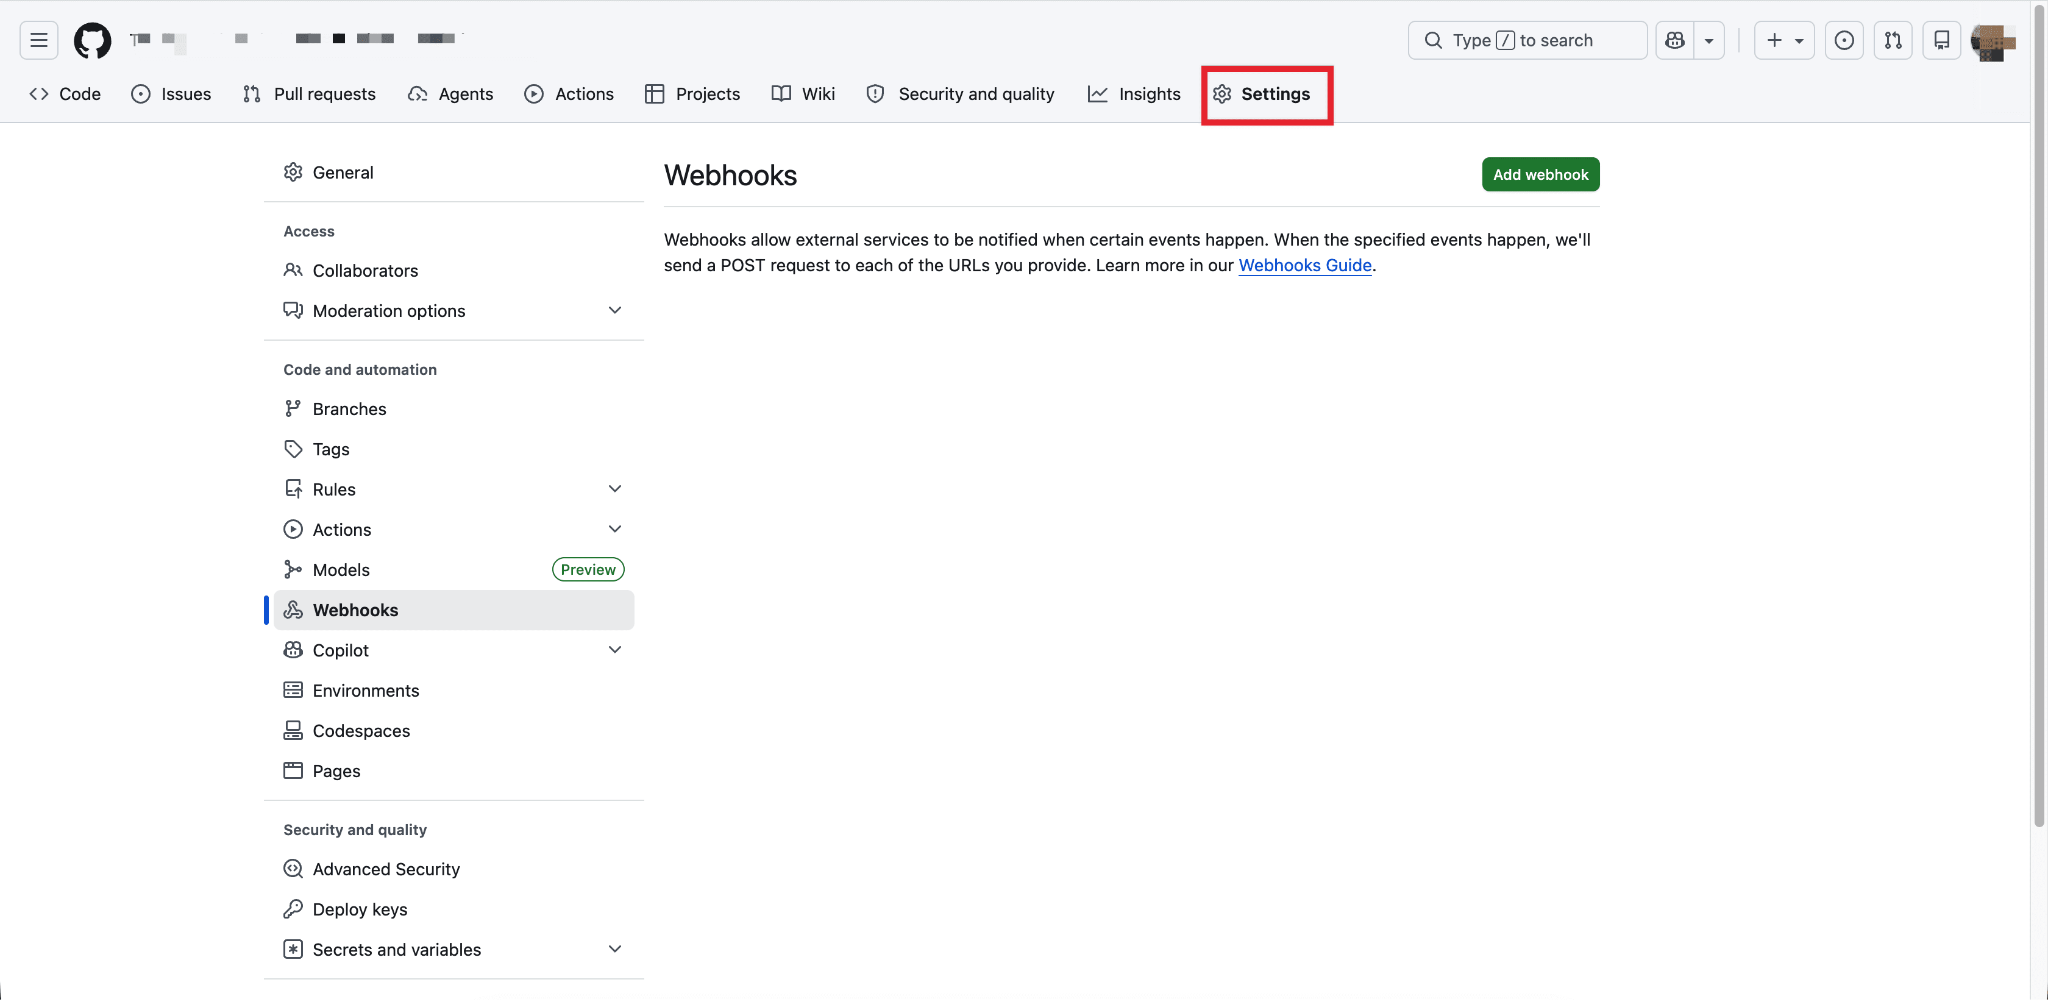Open pull requests icon in header
Screen dimensions: 2048x1000
pyautogui.click(x=1893, y=40)
